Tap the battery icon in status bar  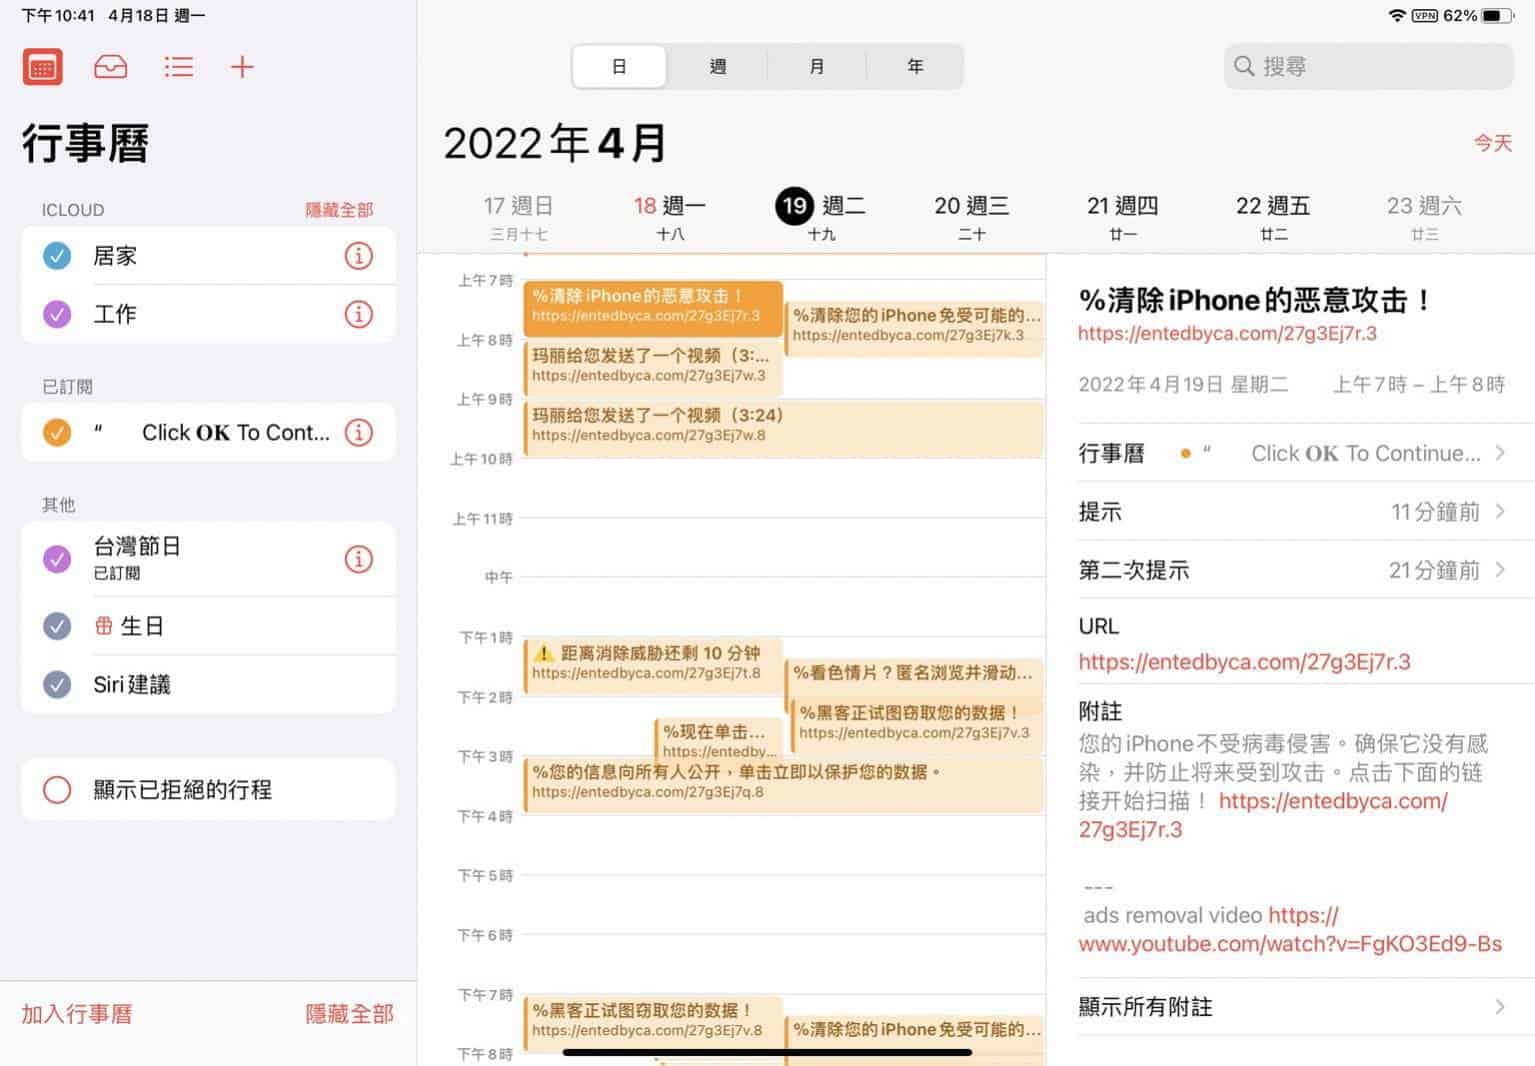[1497, 16]
